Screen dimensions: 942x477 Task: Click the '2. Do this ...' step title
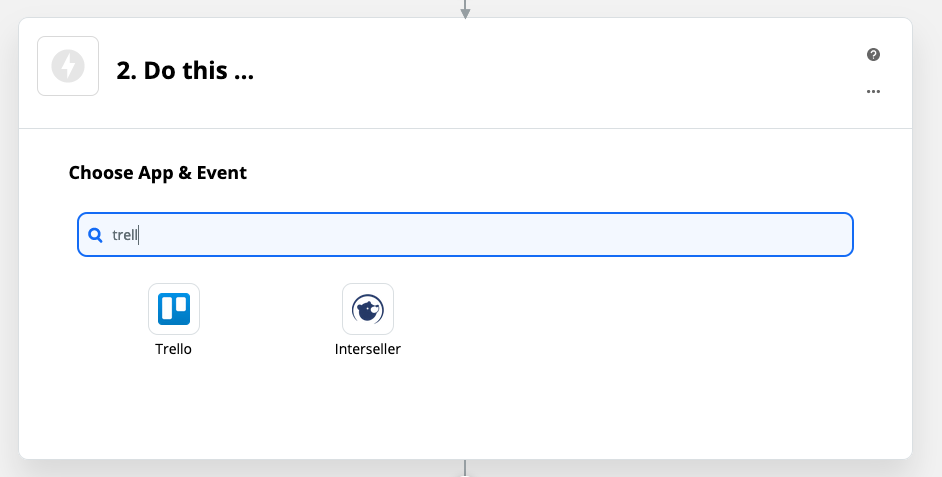[x=185, y=70]
